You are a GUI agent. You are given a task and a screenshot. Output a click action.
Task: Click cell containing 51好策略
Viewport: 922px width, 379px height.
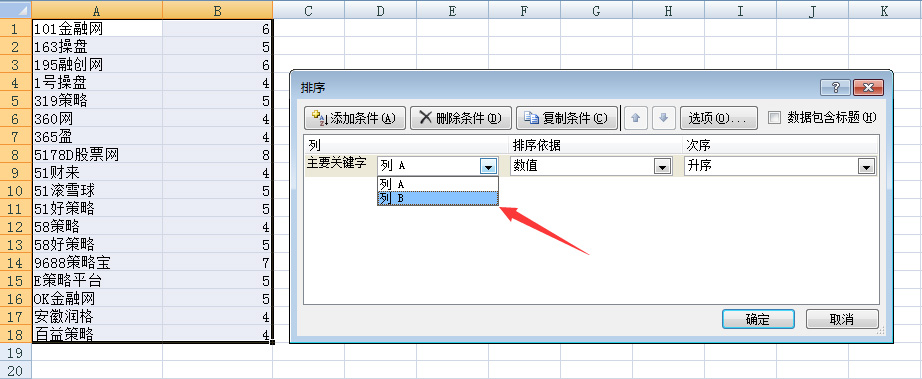[x=97, y=209]
